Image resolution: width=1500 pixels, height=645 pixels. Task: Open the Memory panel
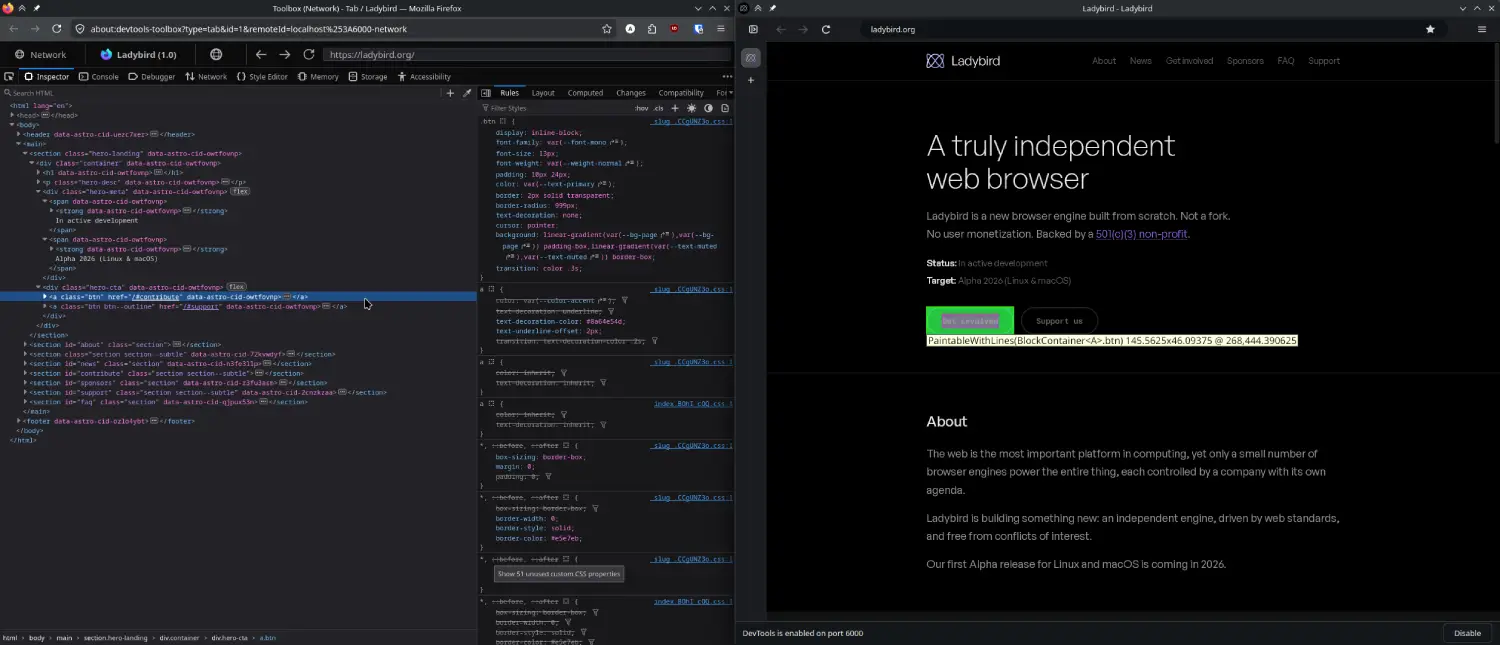[x=318, y=76]
